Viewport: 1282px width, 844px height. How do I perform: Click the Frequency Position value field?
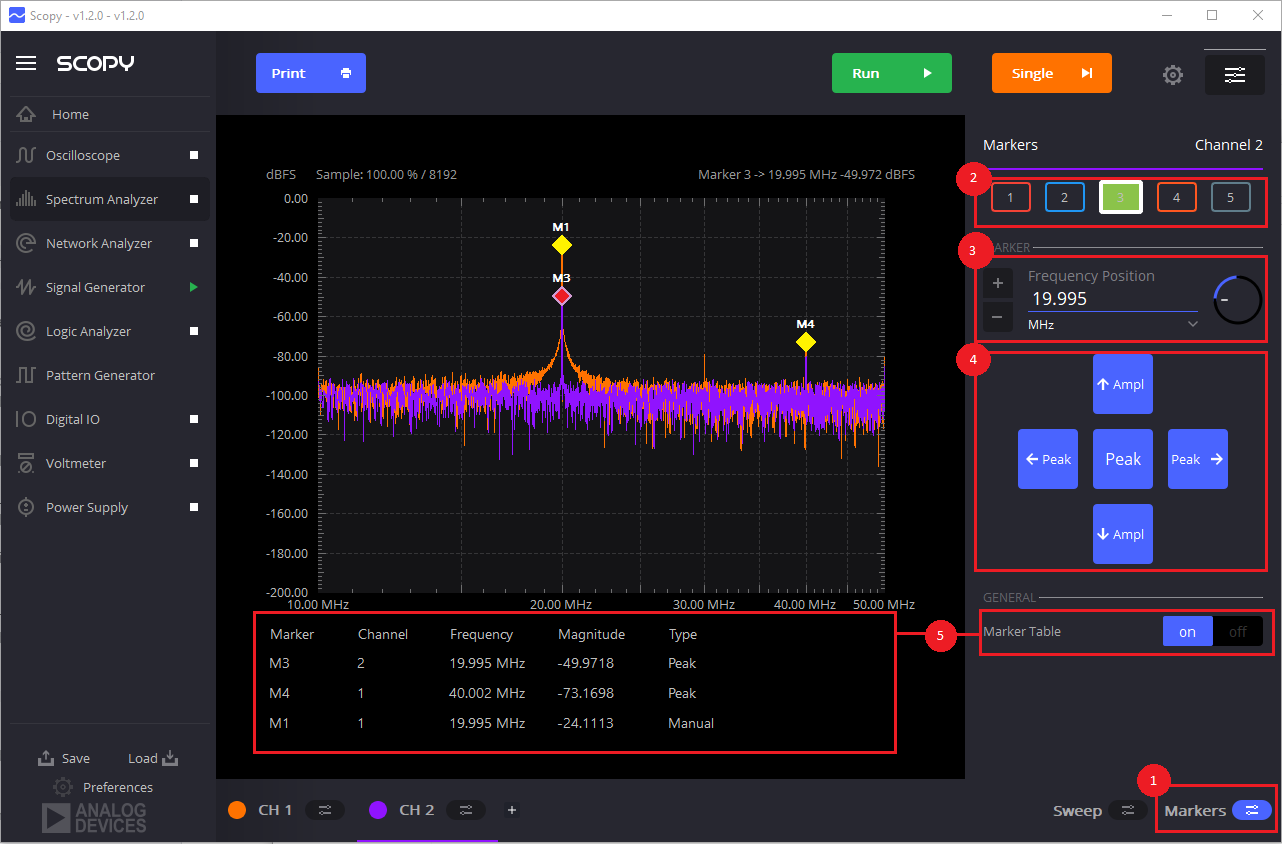[1113, 299]
